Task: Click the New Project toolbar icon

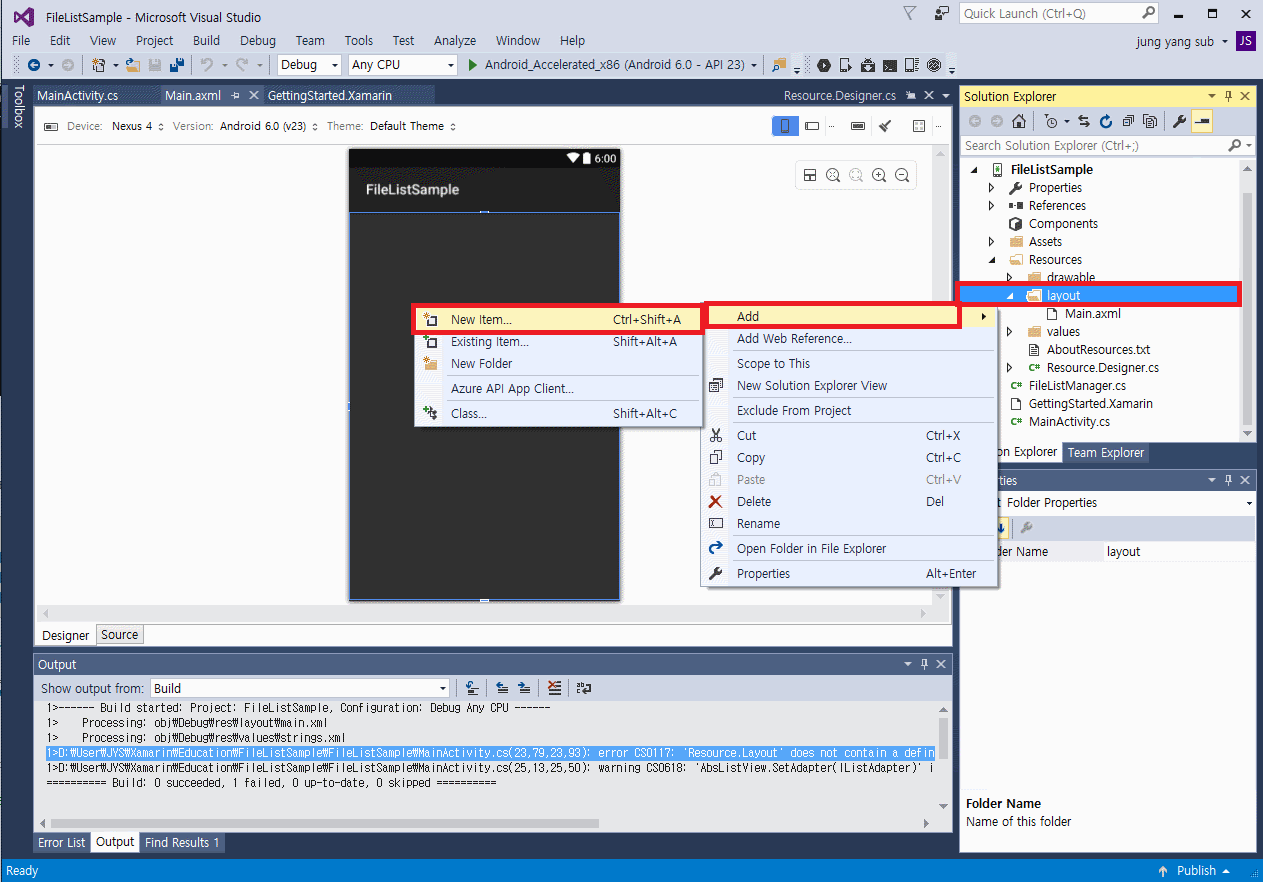Action: coord(98,65)
